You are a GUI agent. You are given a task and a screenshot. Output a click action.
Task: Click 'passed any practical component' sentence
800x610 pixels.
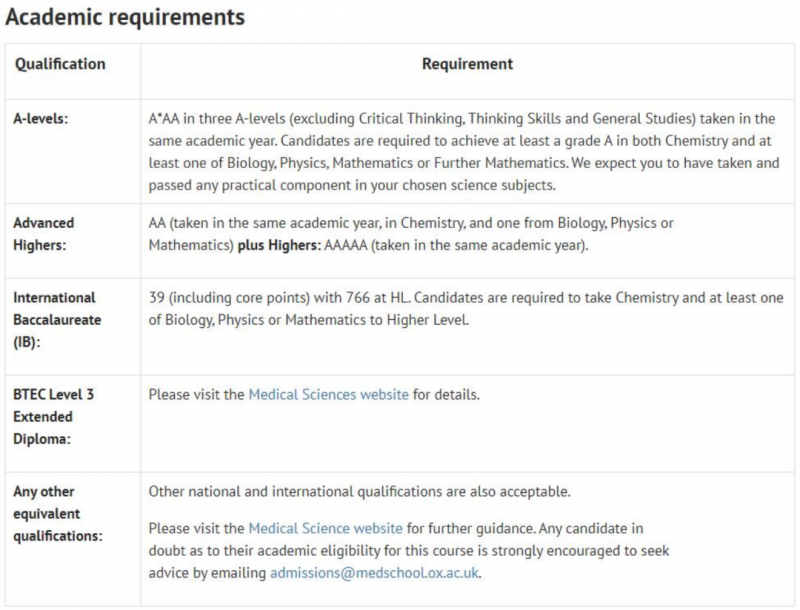click(x=352, y=185)
